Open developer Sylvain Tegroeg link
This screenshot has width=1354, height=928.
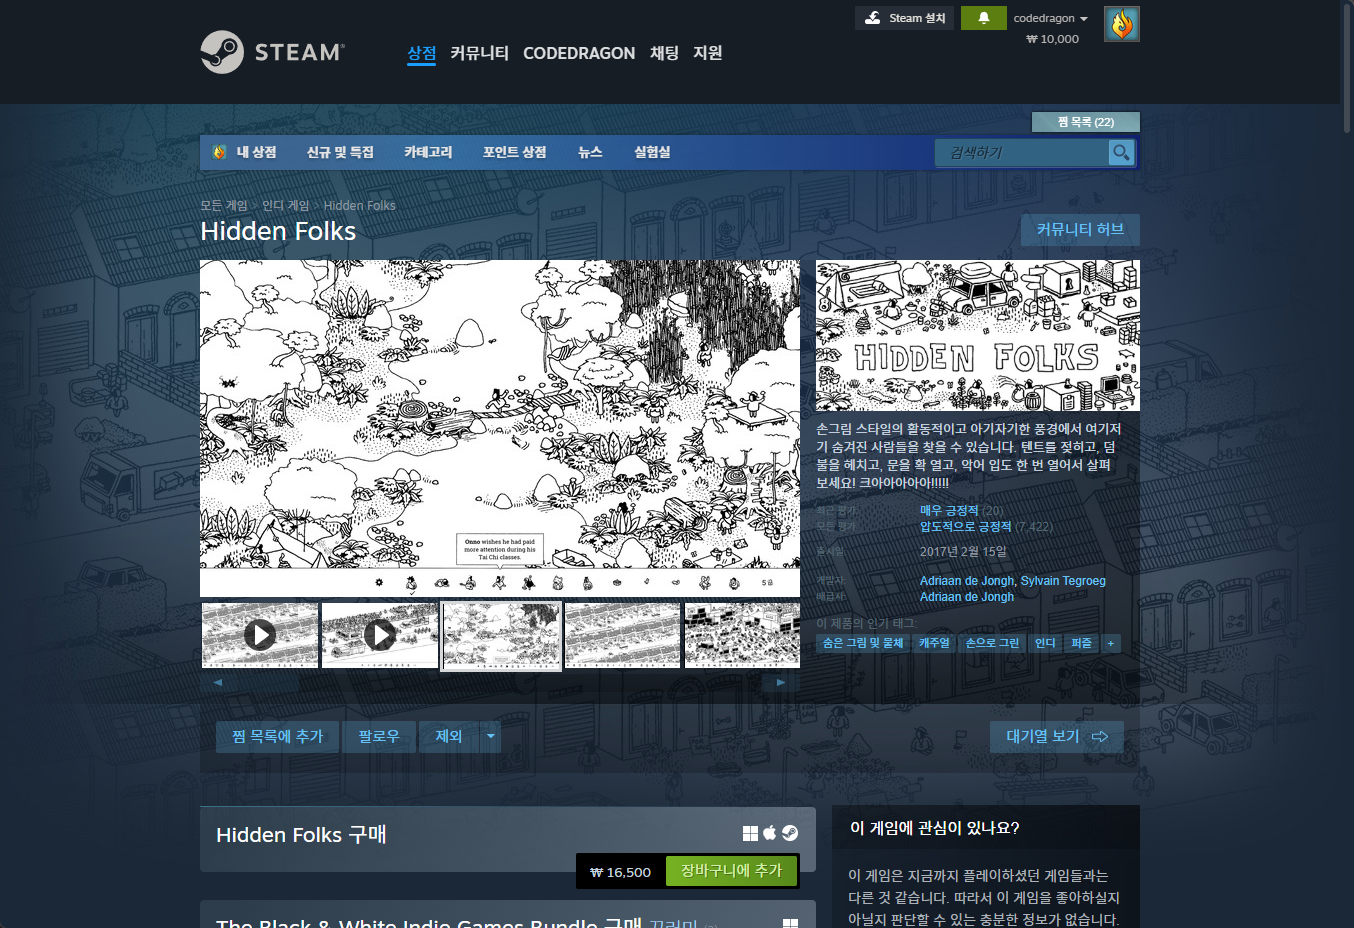pyautogui.click(x=1063, y=581)
